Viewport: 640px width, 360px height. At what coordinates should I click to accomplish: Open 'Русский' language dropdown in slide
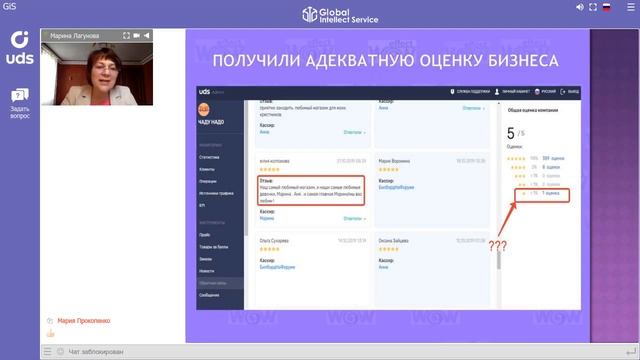pos(545,91)
